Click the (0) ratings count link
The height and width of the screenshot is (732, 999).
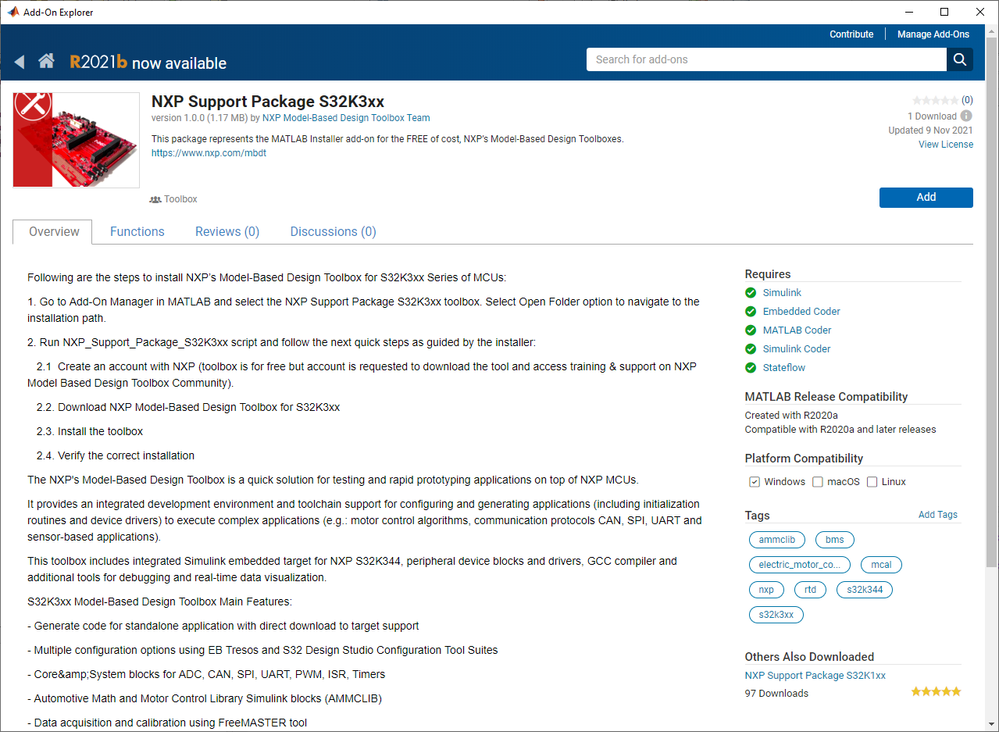(967, 100)
